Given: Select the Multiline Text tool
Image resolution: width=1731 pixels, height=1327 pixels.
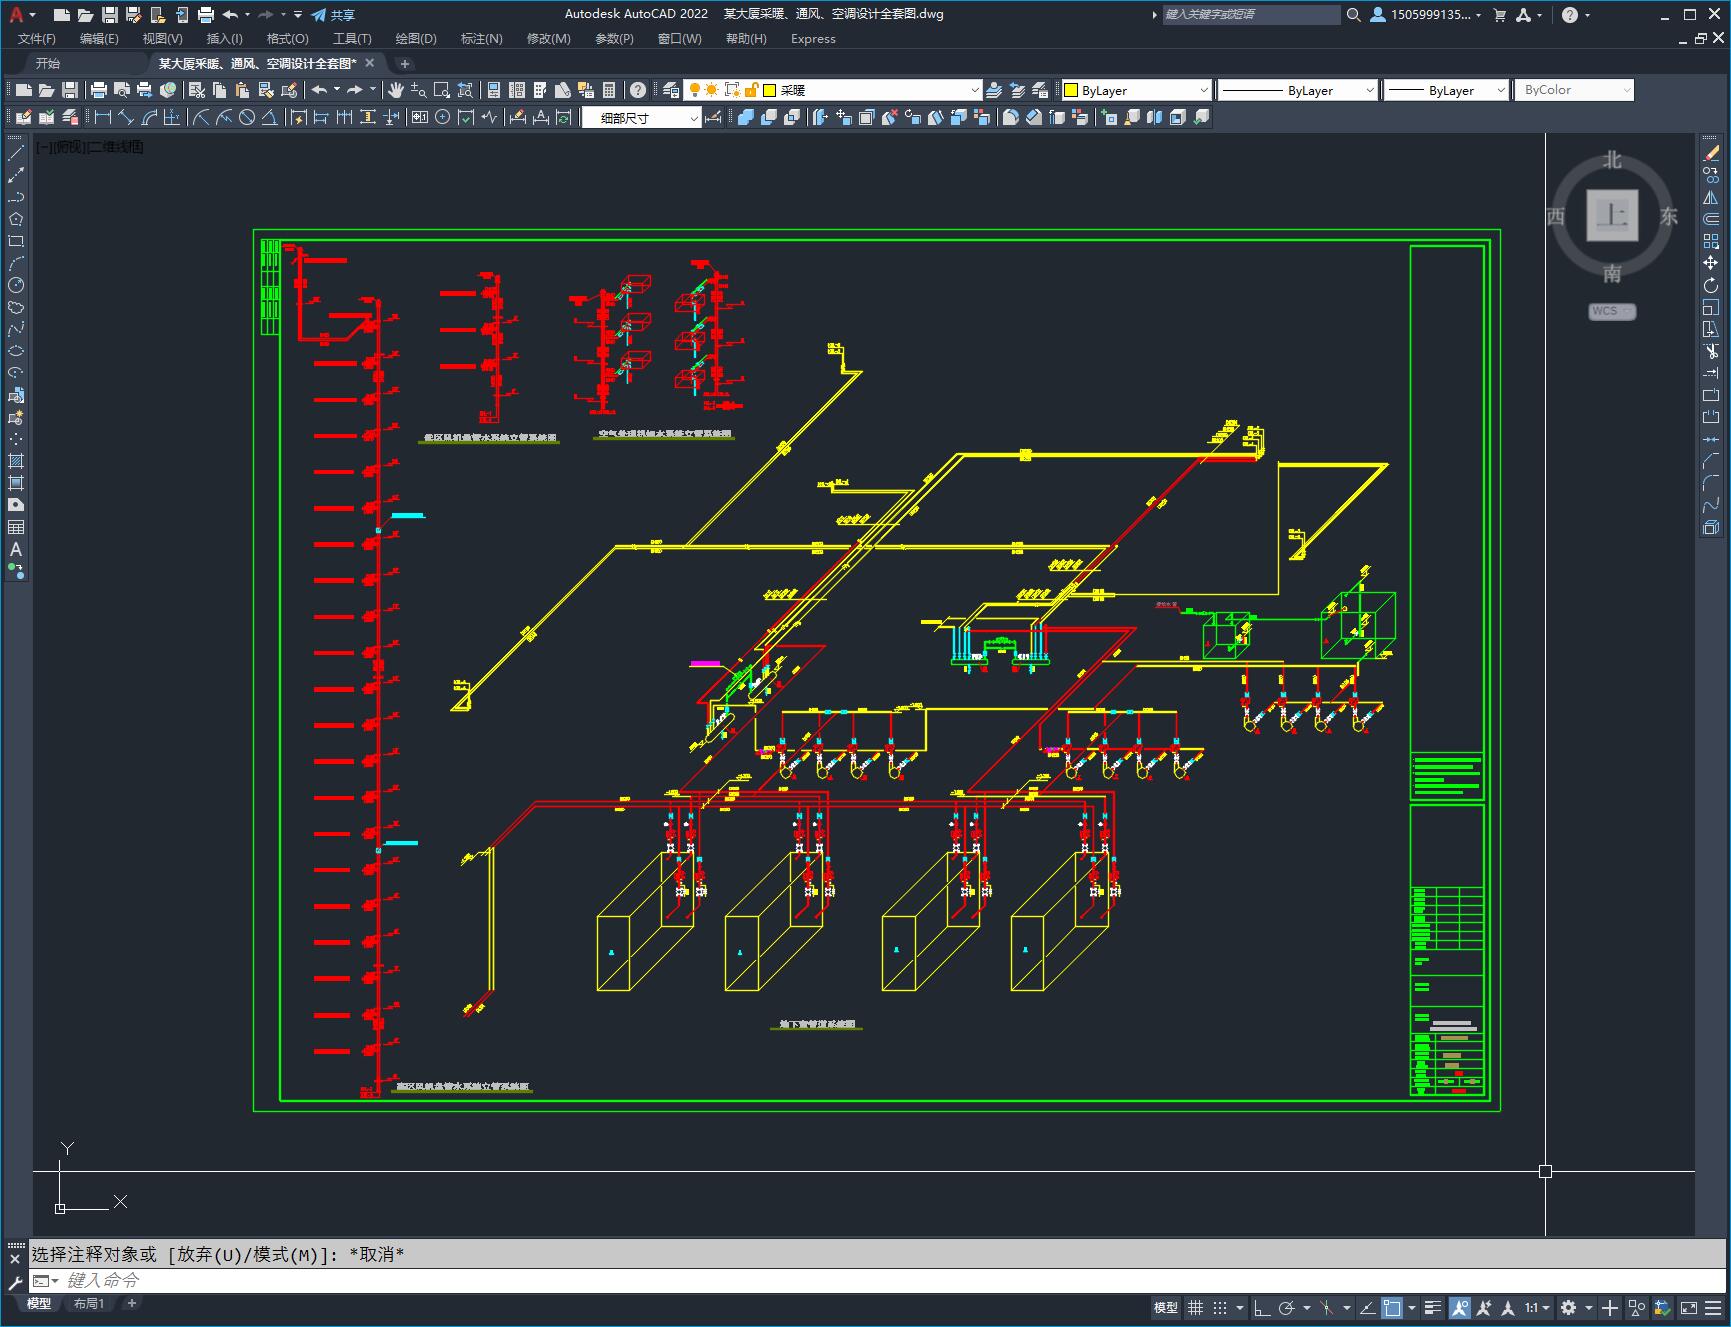Looking at the screenshot, I should [16, 549].
